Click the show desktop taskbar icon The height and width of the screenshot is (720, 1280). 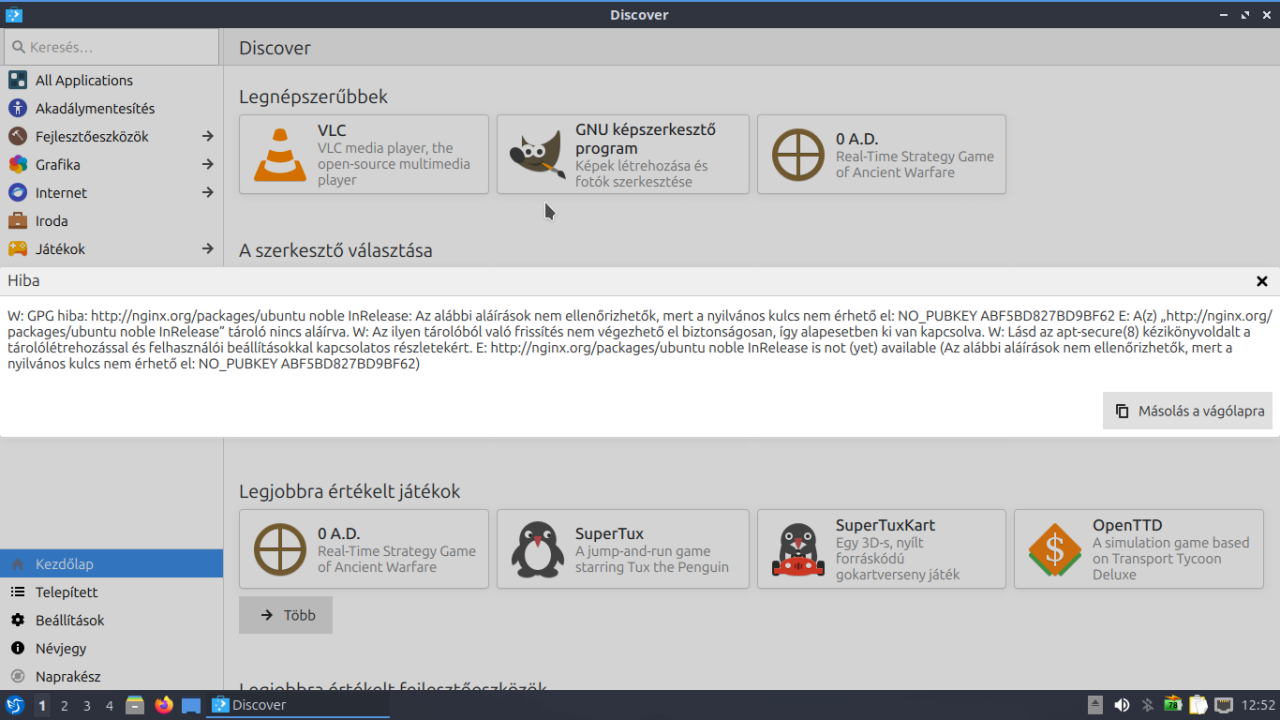pyautogui.click(x=191, y=705)
